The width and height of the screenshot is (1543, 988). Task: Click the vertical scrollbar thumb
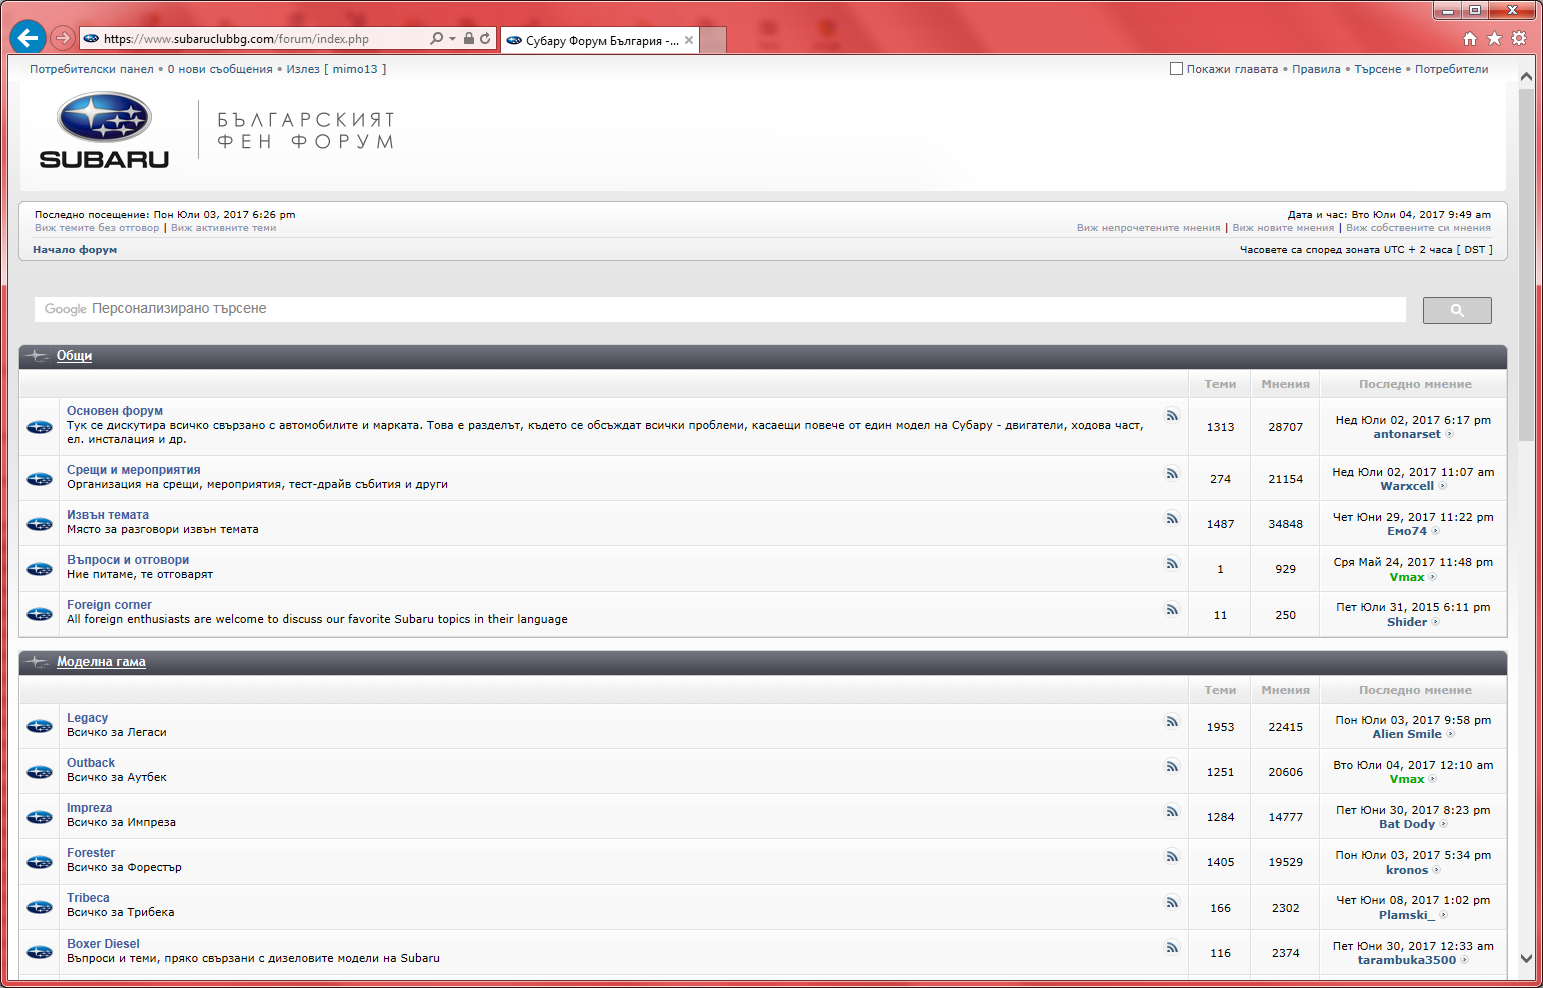pos(1526,265)
